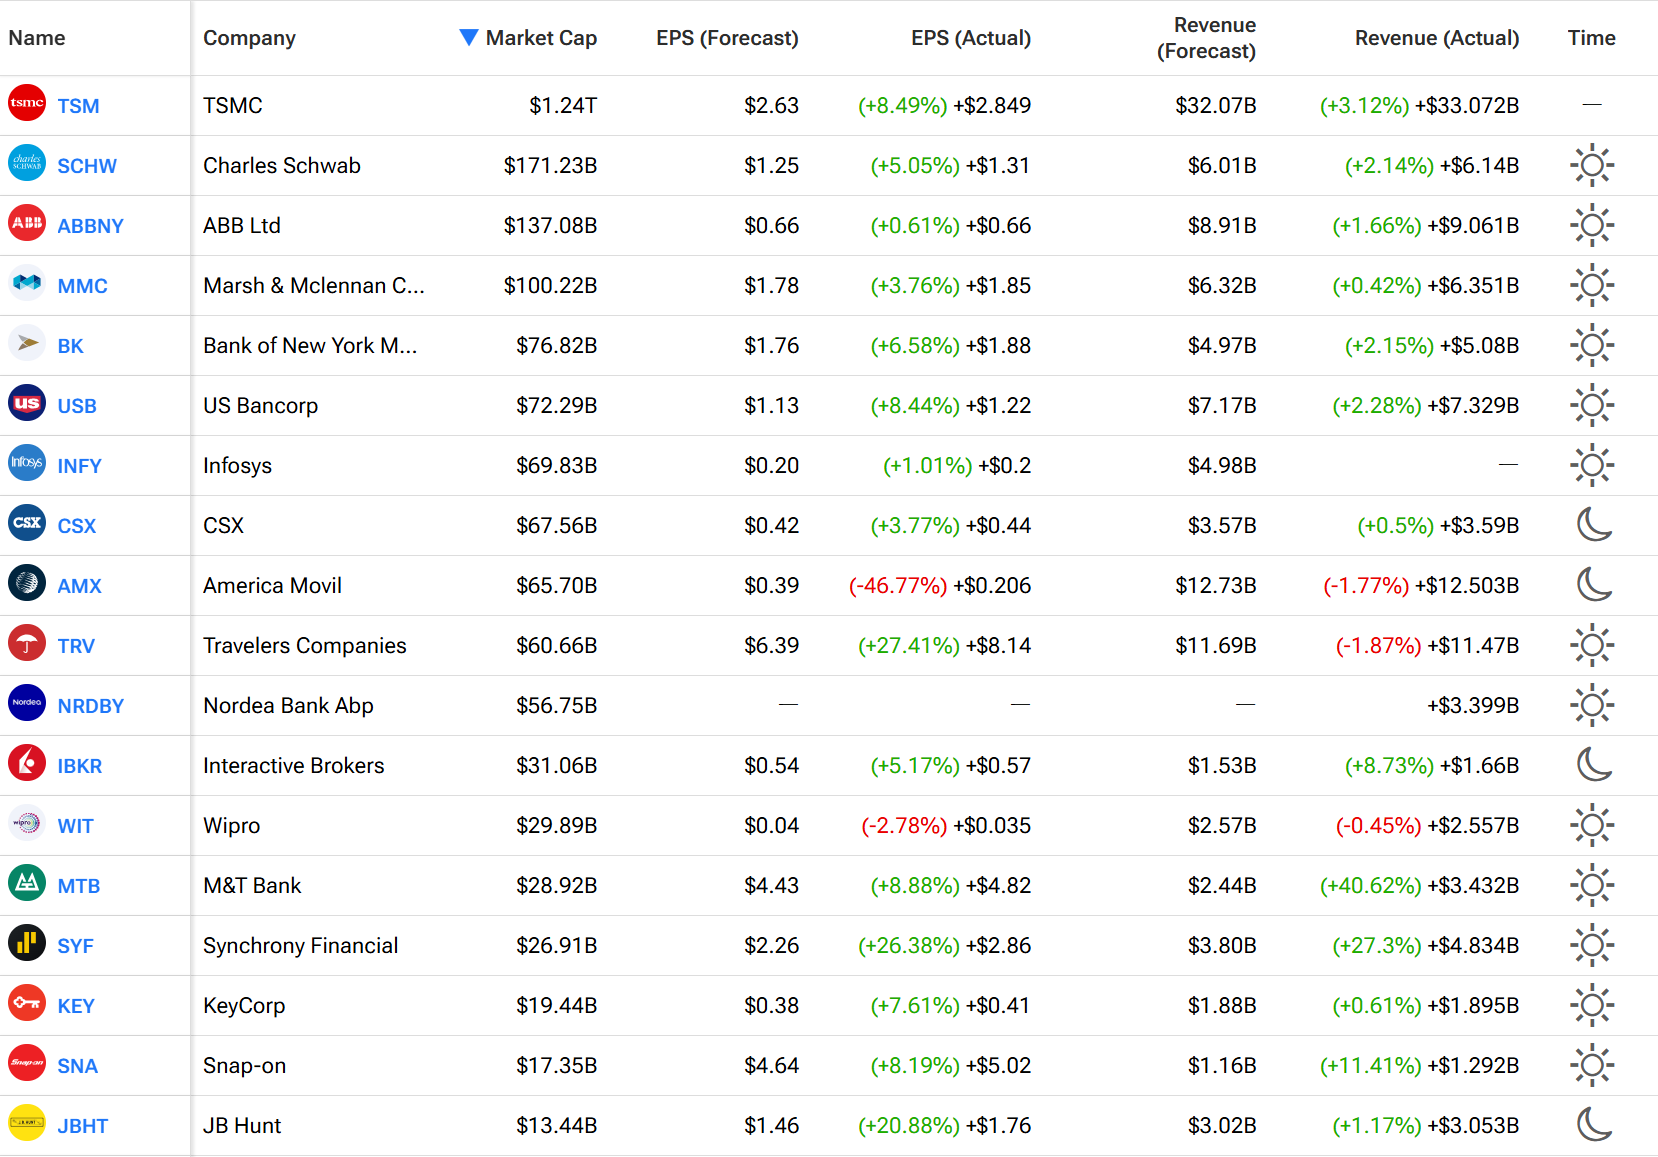Sort by Revenue (Forecast) column header
The height and width of the screenshot is (1157, 1658).
tap(1206, 38)
